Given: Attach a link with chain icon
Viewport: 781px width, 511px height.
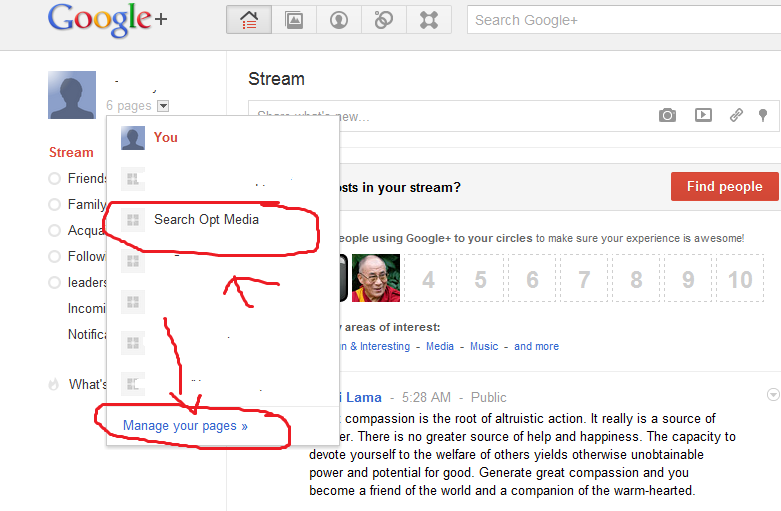Looking at the screenshot, I should tap(736, 115).
